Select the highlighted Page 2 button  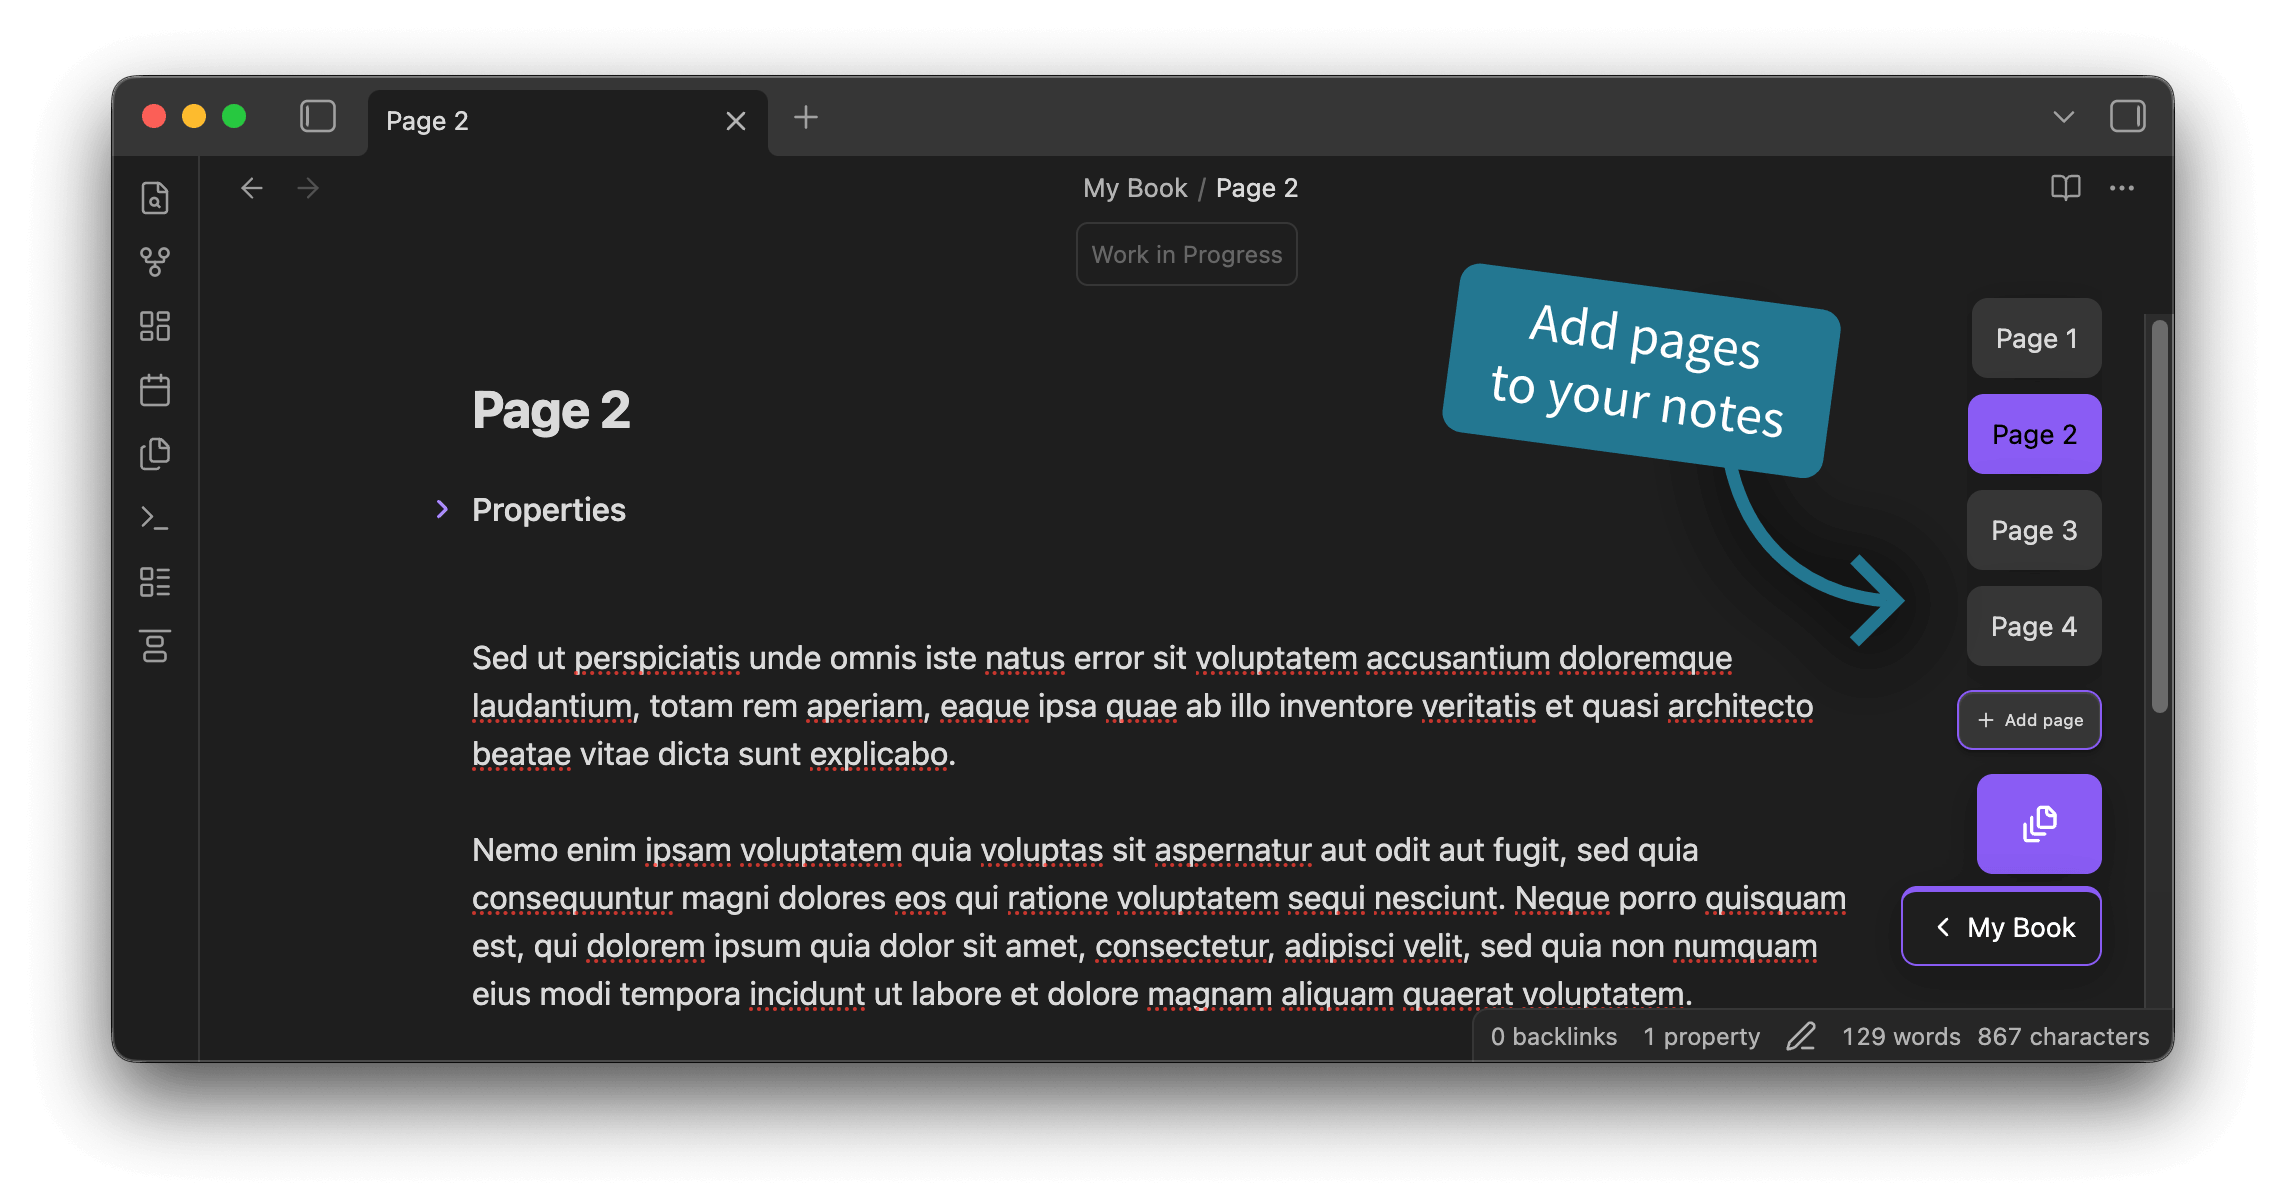click(x=2034, y=434)
